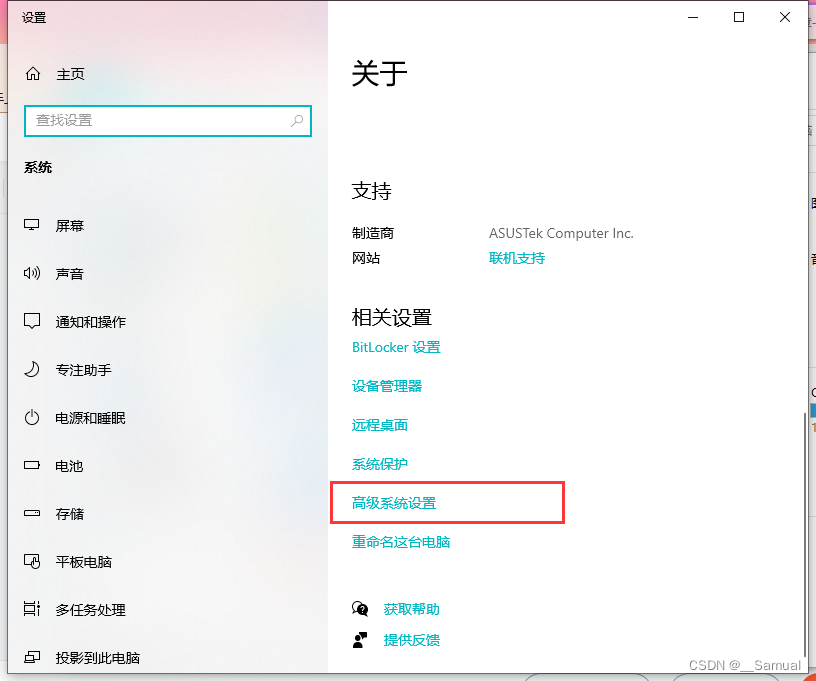Click the 提供反馈 person icon

pyautogui.click(x=360, y=640)
